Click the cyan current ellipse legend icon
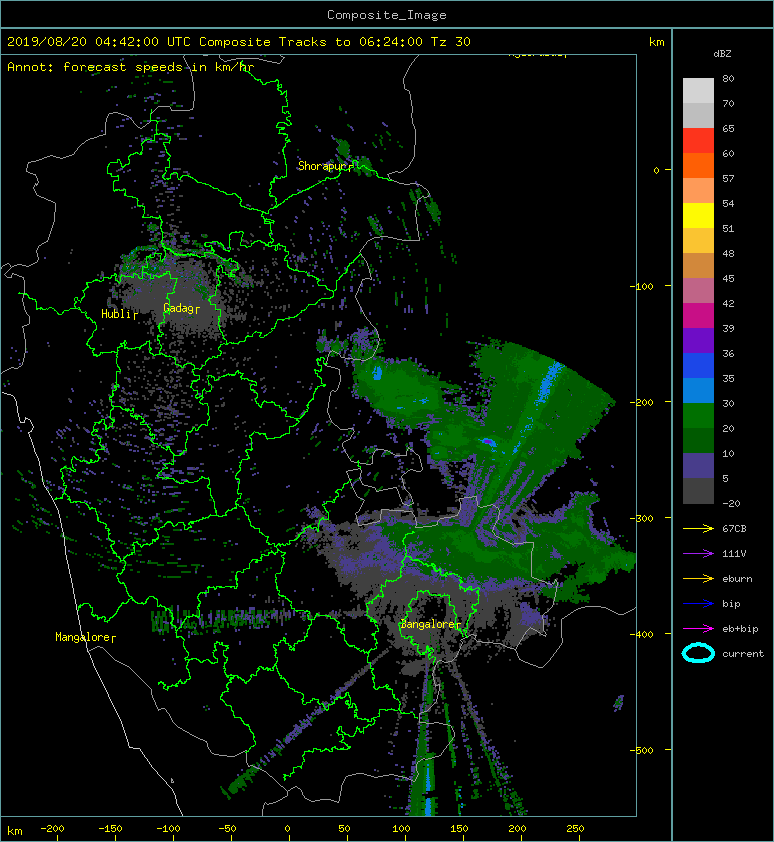 pos(698,653)
